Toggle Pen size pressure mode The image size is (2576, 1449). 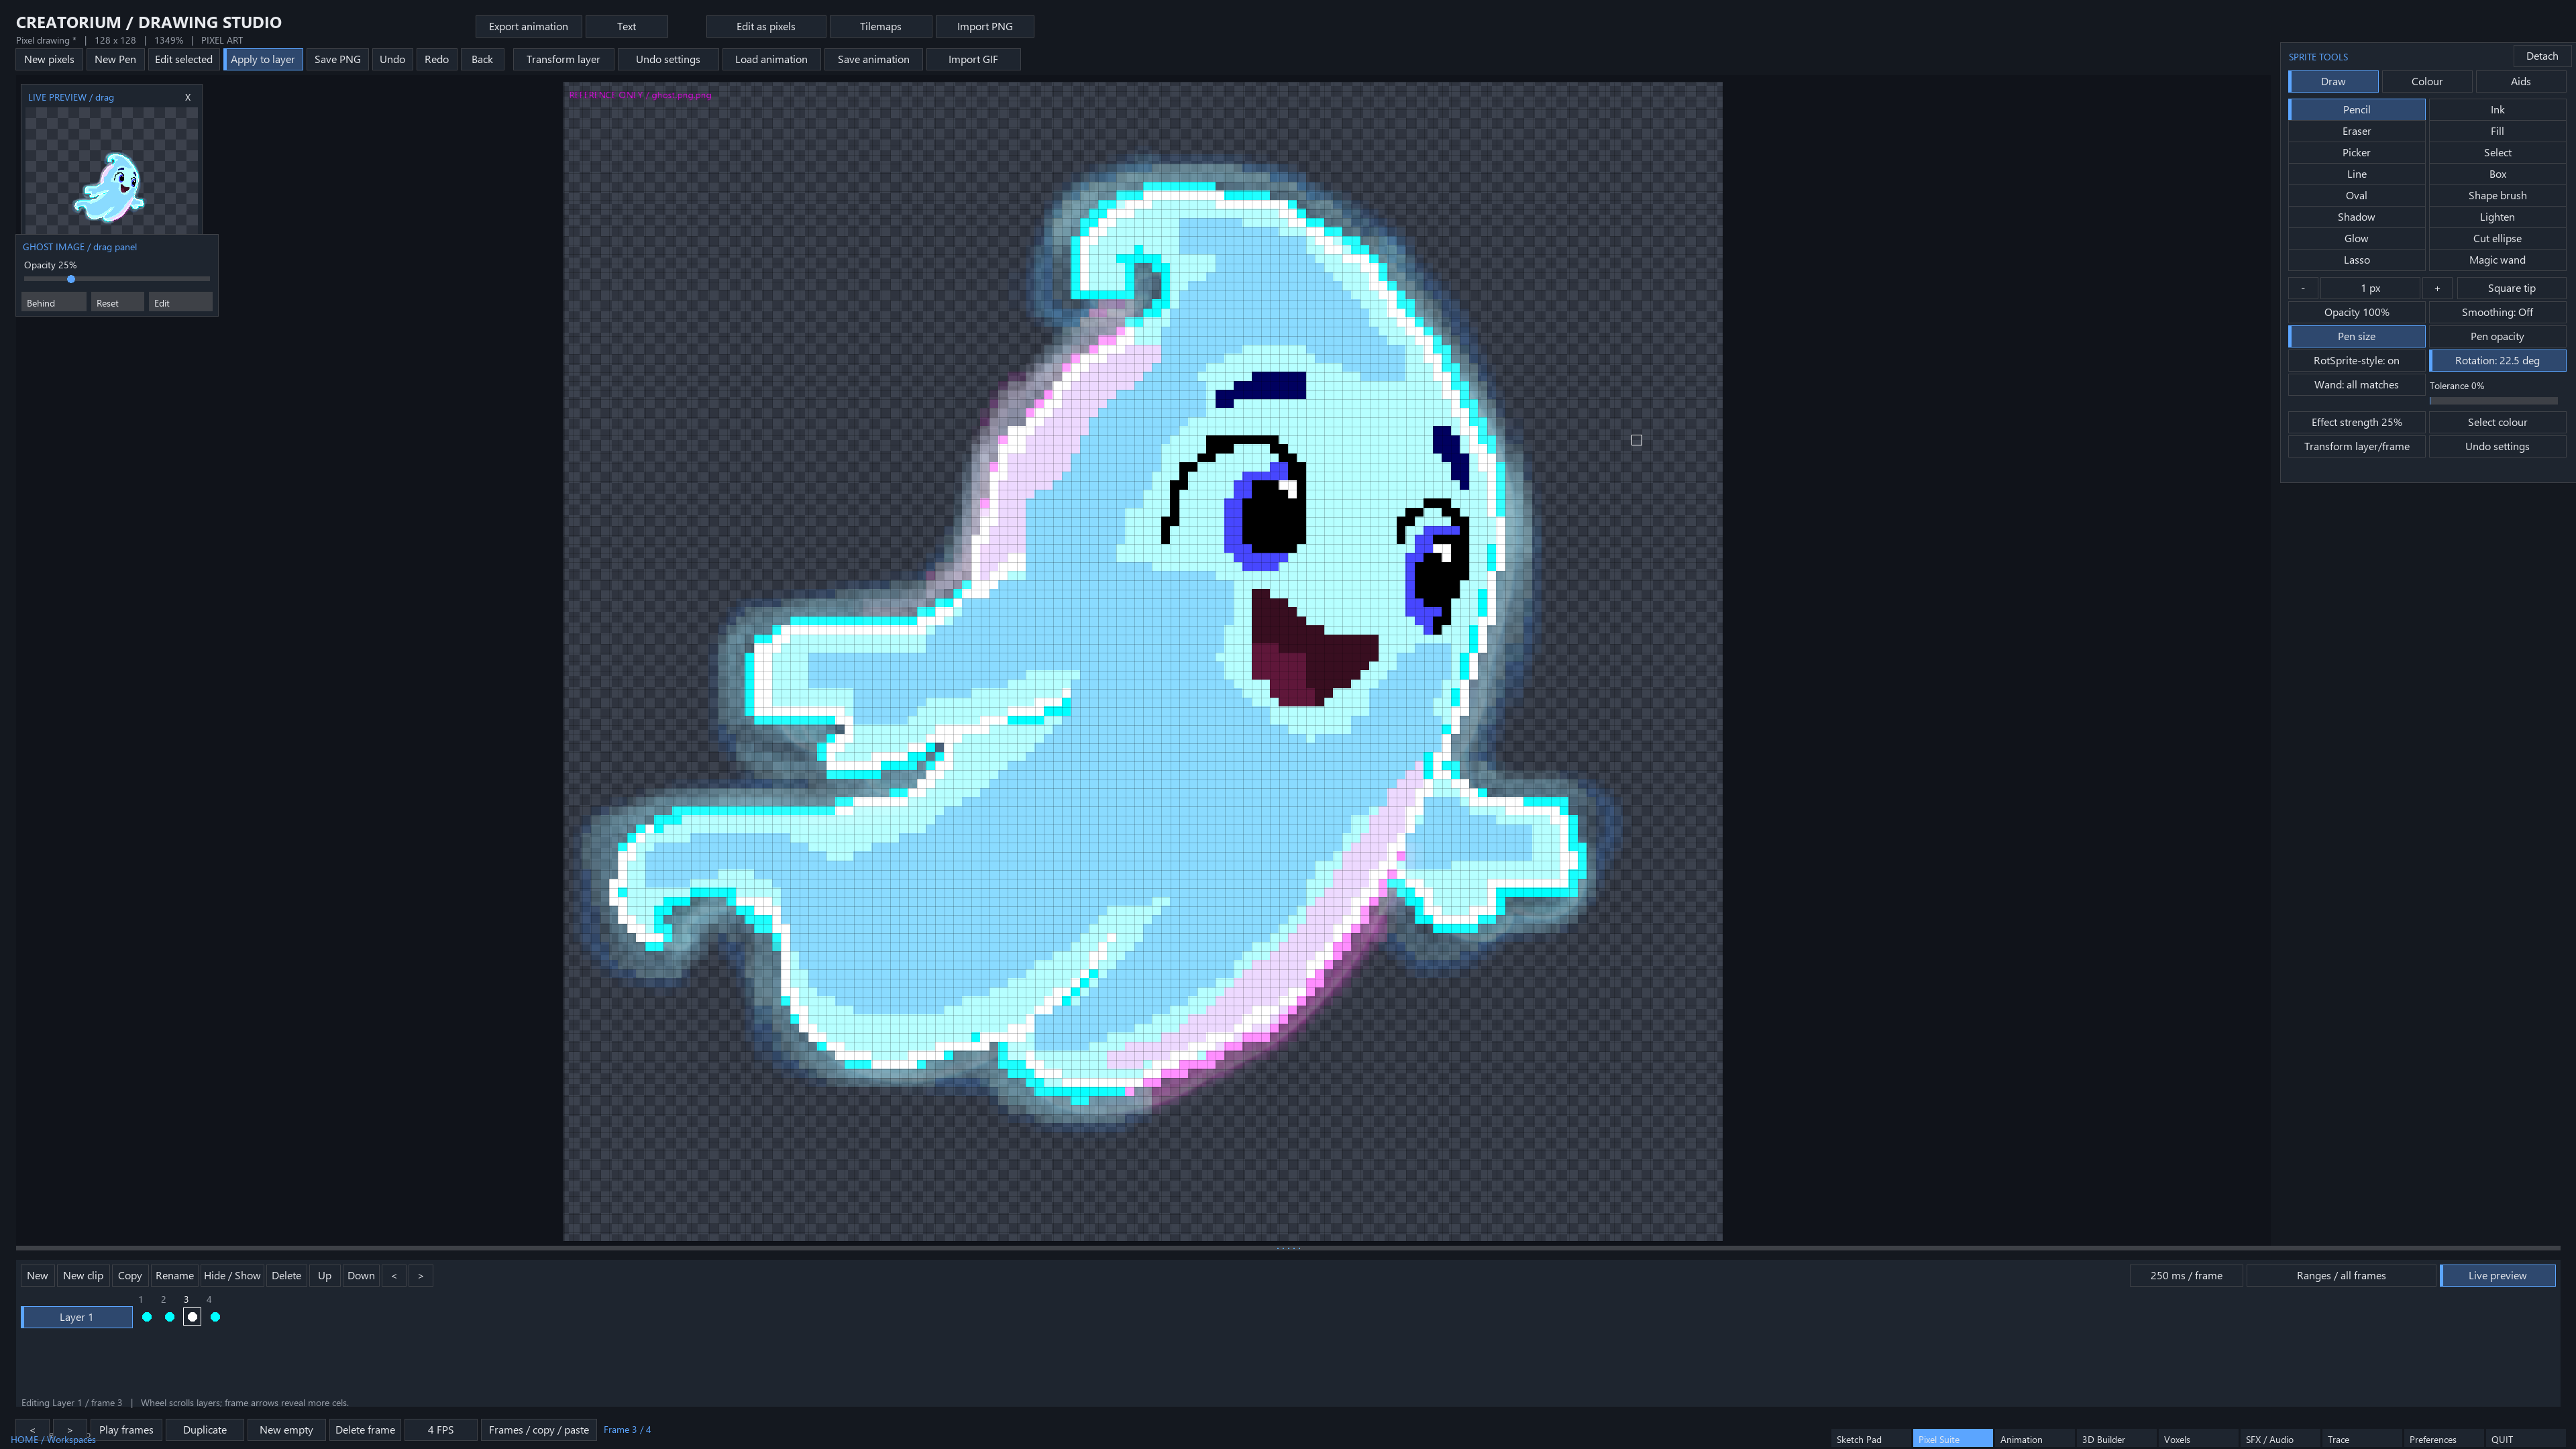(x=2356, y=337)
